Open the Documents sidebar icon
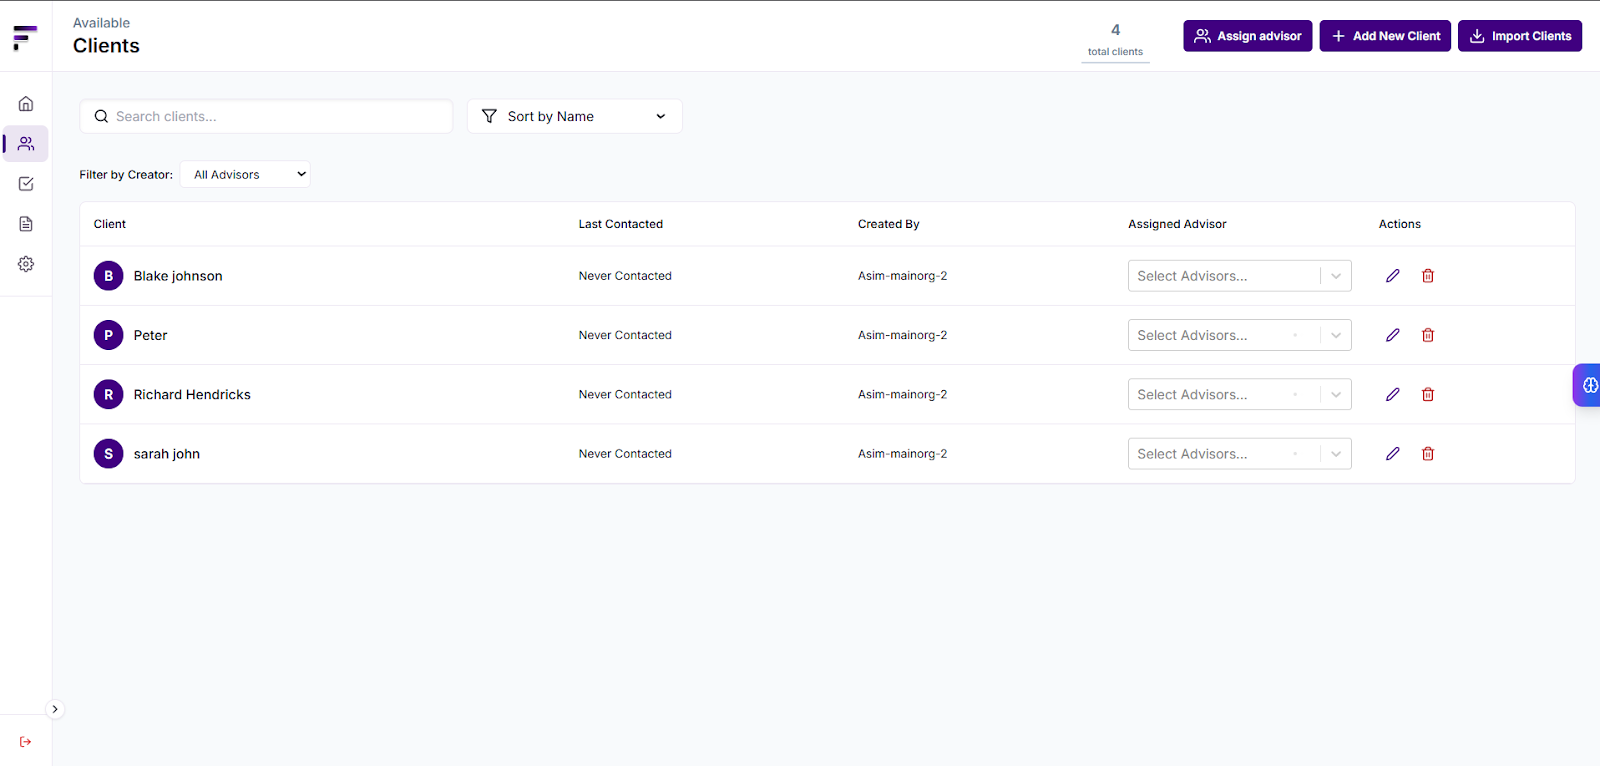 click(x=26, y=224)
